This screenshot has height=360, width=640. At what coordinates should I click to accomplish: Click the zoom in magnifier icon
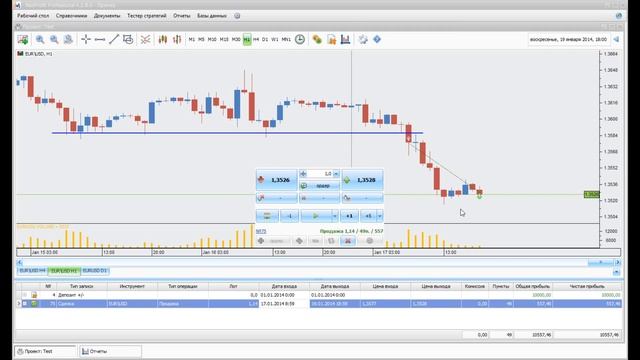(40, 40)
